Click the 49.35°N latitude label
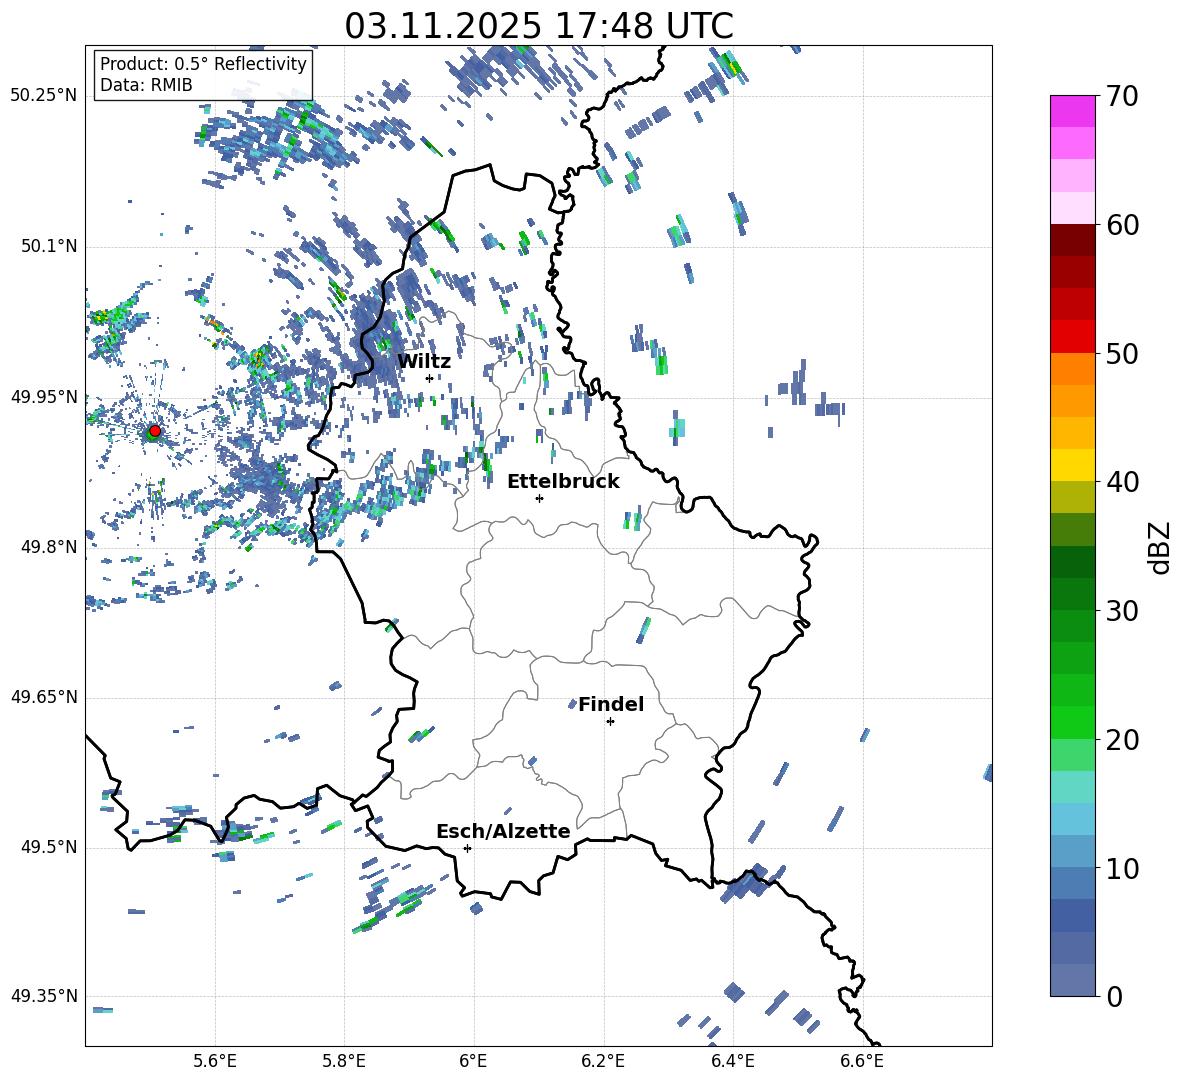Screen dimensions: 1184x1081 click(44, 996)
